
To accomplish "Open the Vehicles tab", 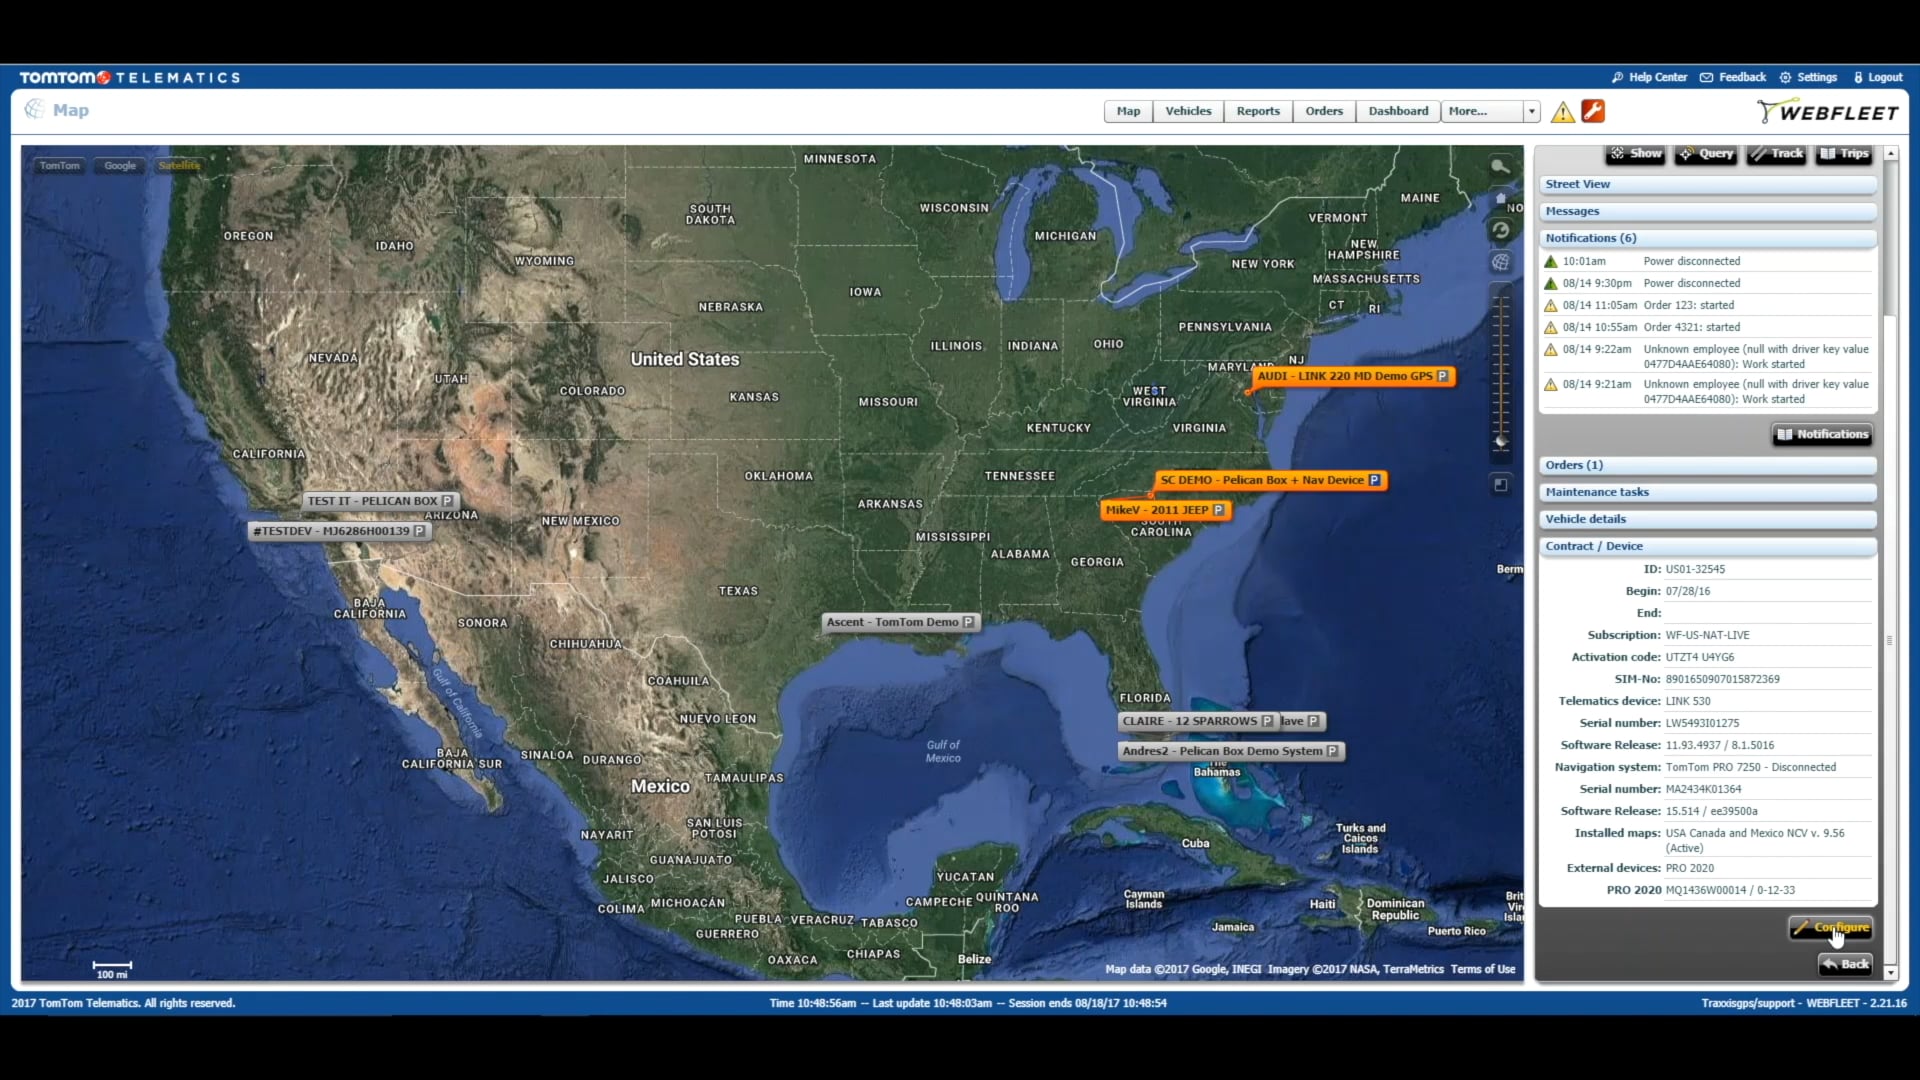I will pos(1188,111).
